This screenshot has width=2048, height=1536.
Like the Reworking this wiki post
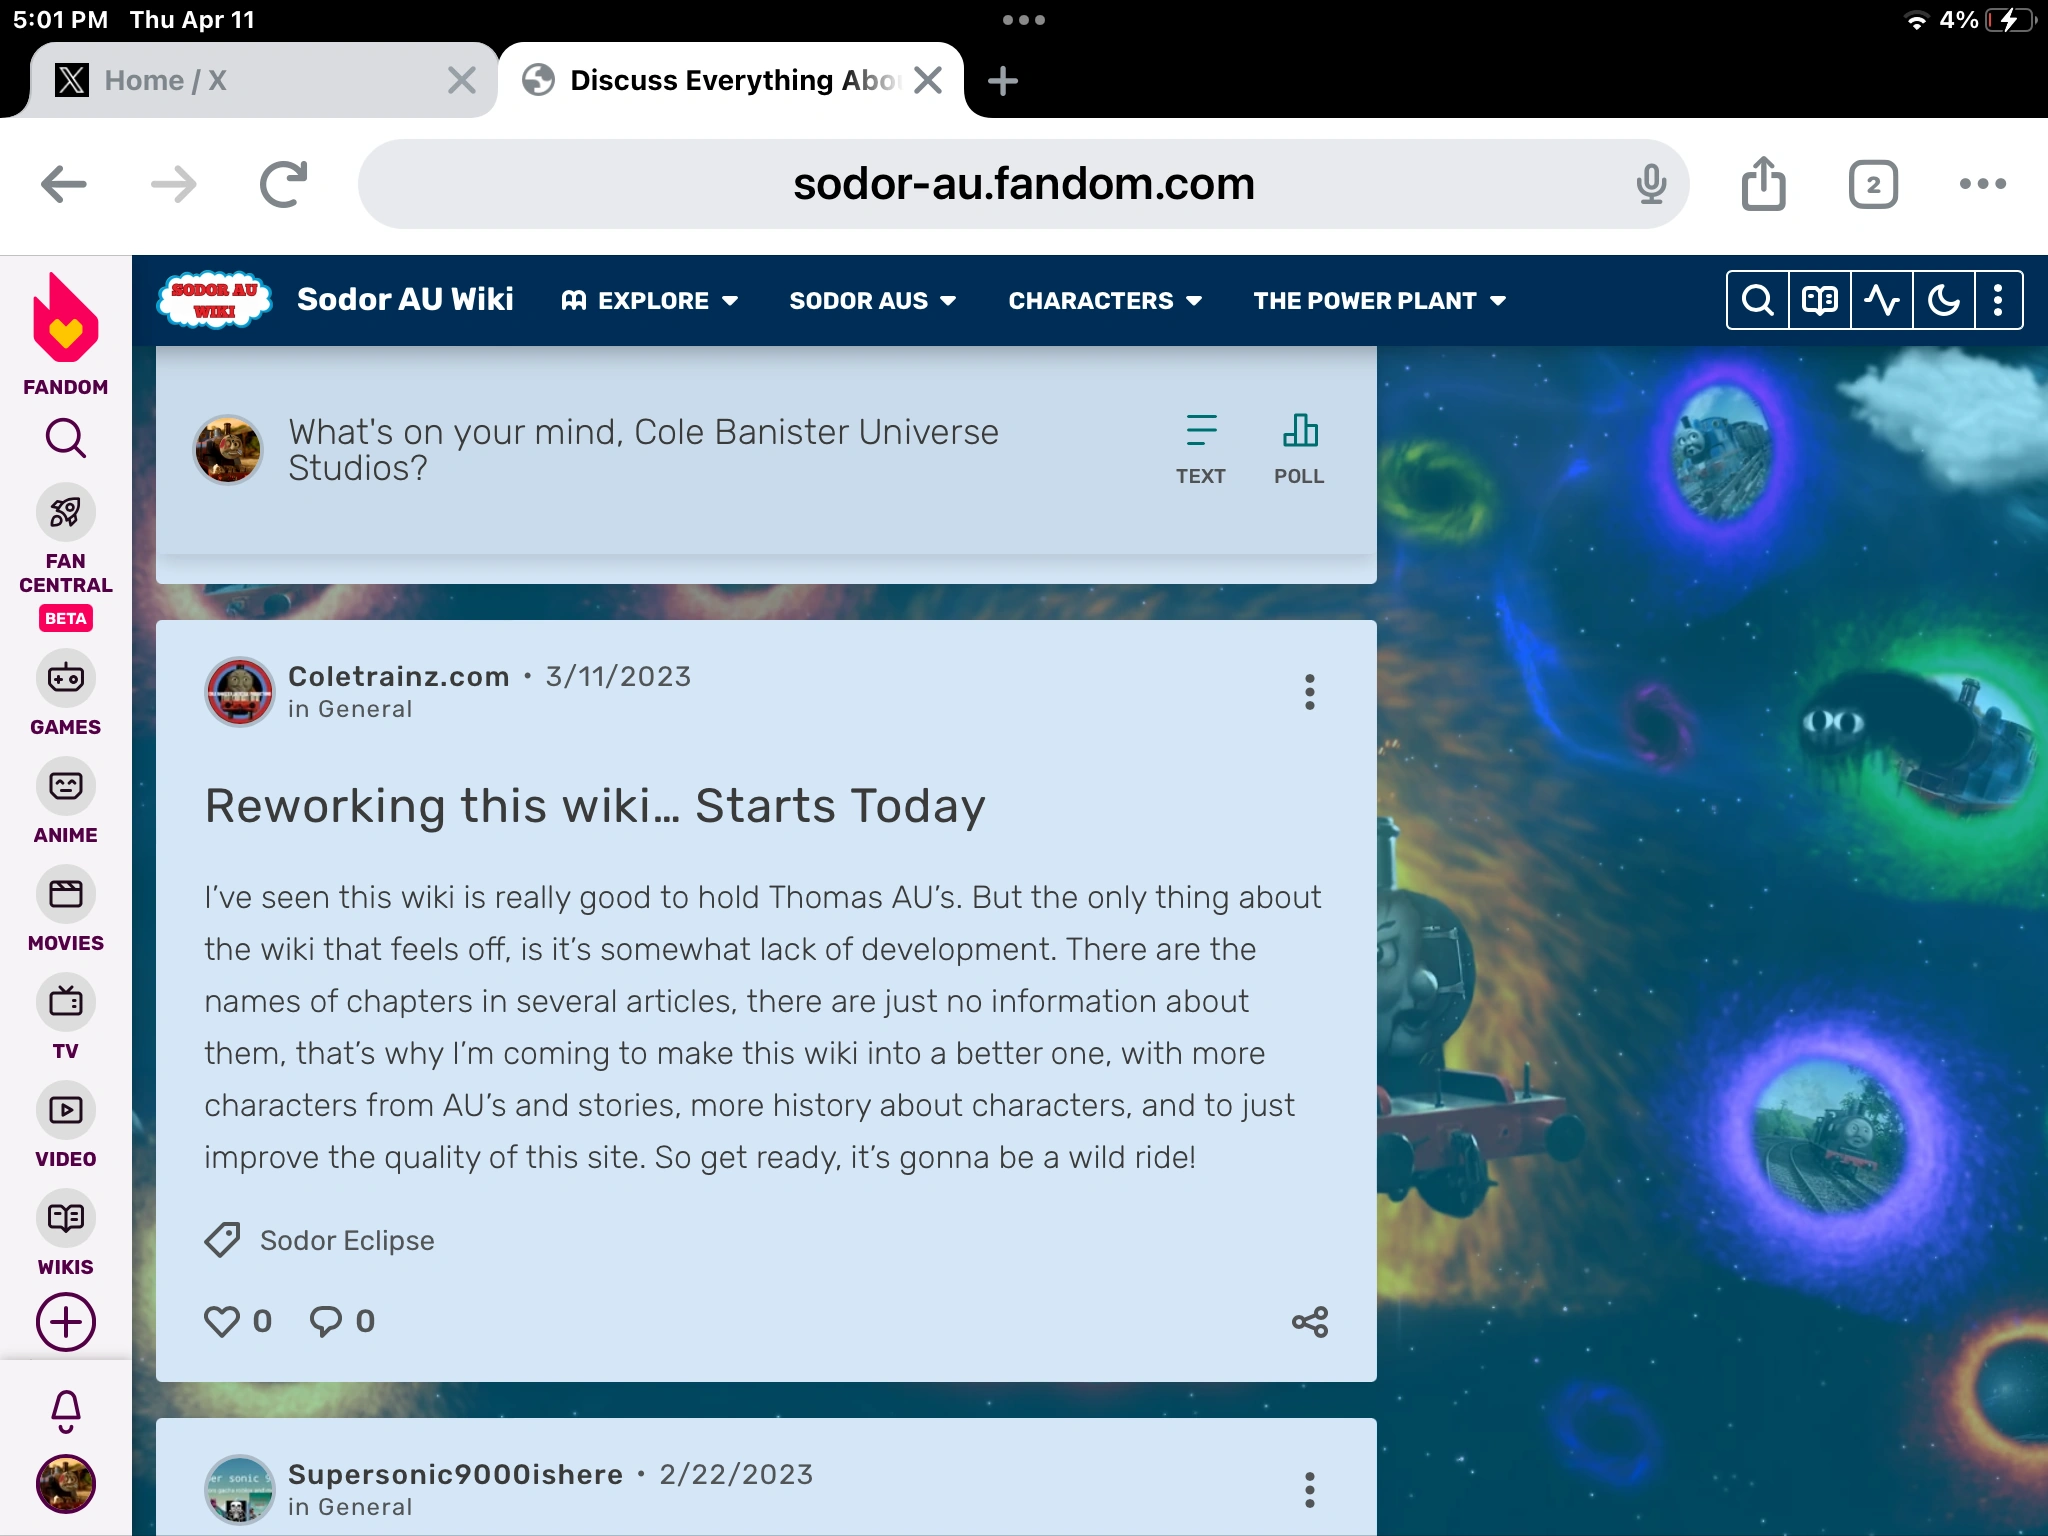(x=224, y=1320)
